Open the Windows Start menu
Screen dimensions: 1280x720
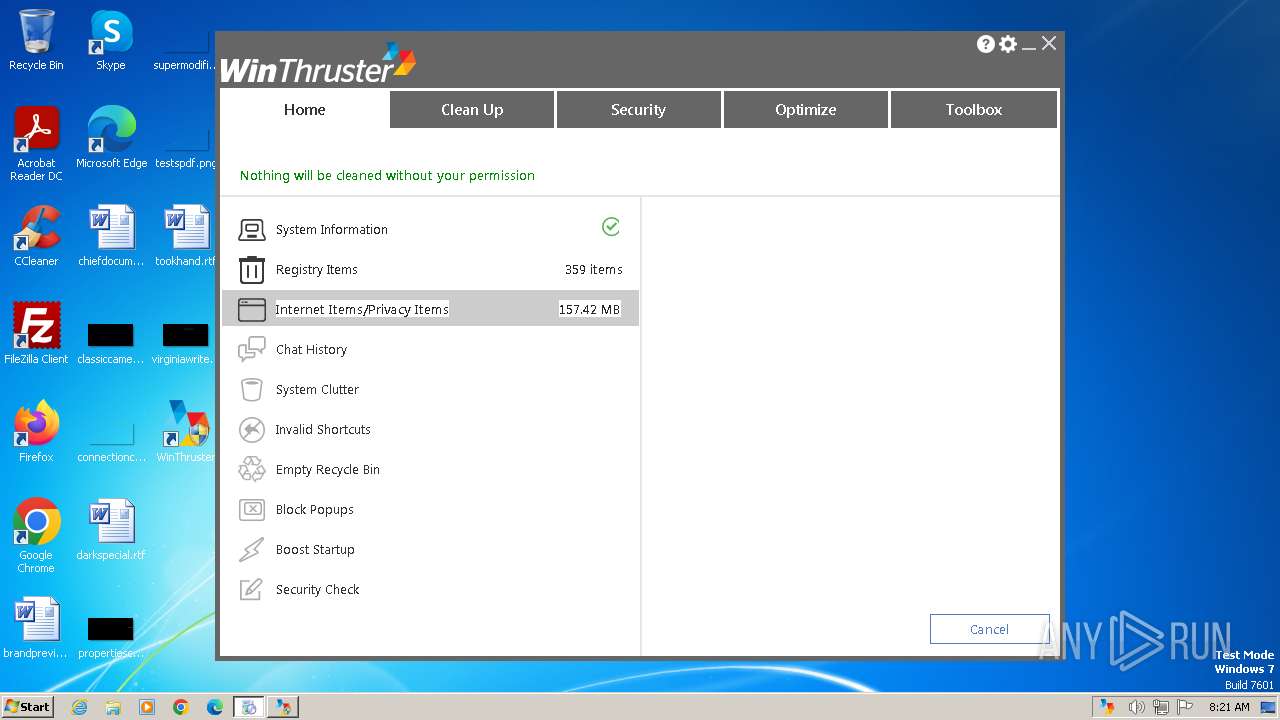pos(28,707)
